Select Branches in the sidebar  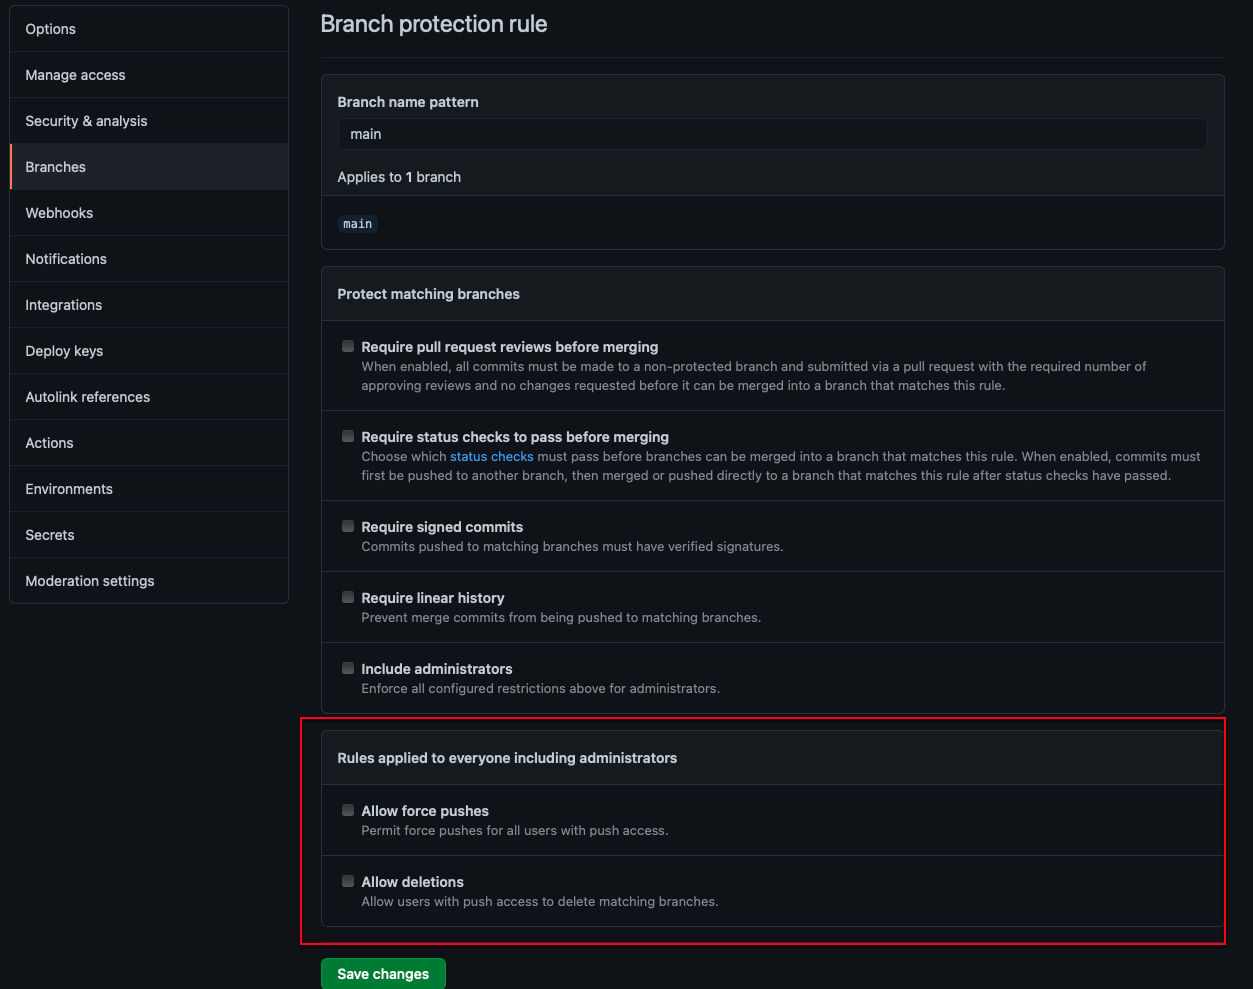pyautogui.click(x=56, y=167)
